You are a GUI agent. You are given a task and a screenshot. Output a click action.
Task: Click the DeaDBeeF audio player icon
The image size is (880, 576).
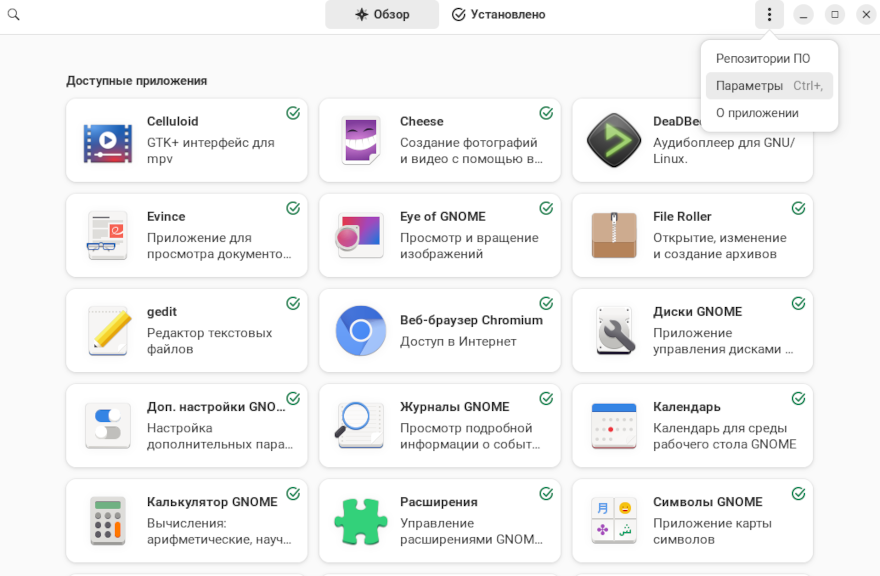coord(613,141)
